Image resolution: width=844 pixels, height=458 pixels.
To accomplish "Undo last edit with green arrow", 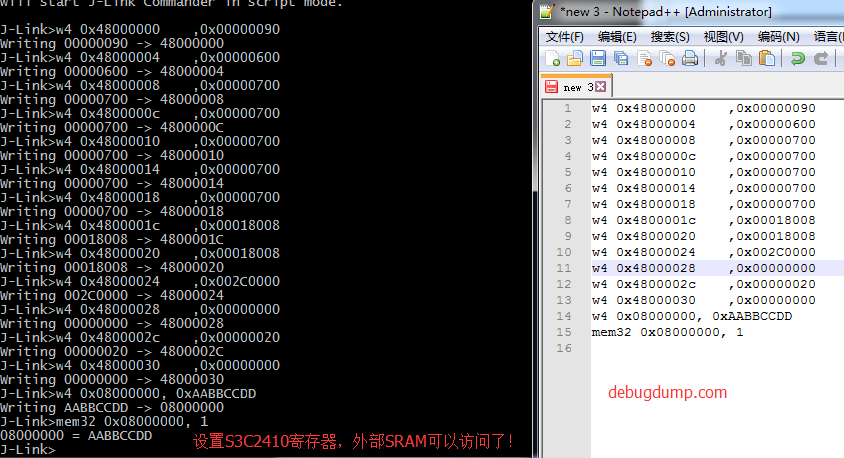I will click(x=798, y=58).
